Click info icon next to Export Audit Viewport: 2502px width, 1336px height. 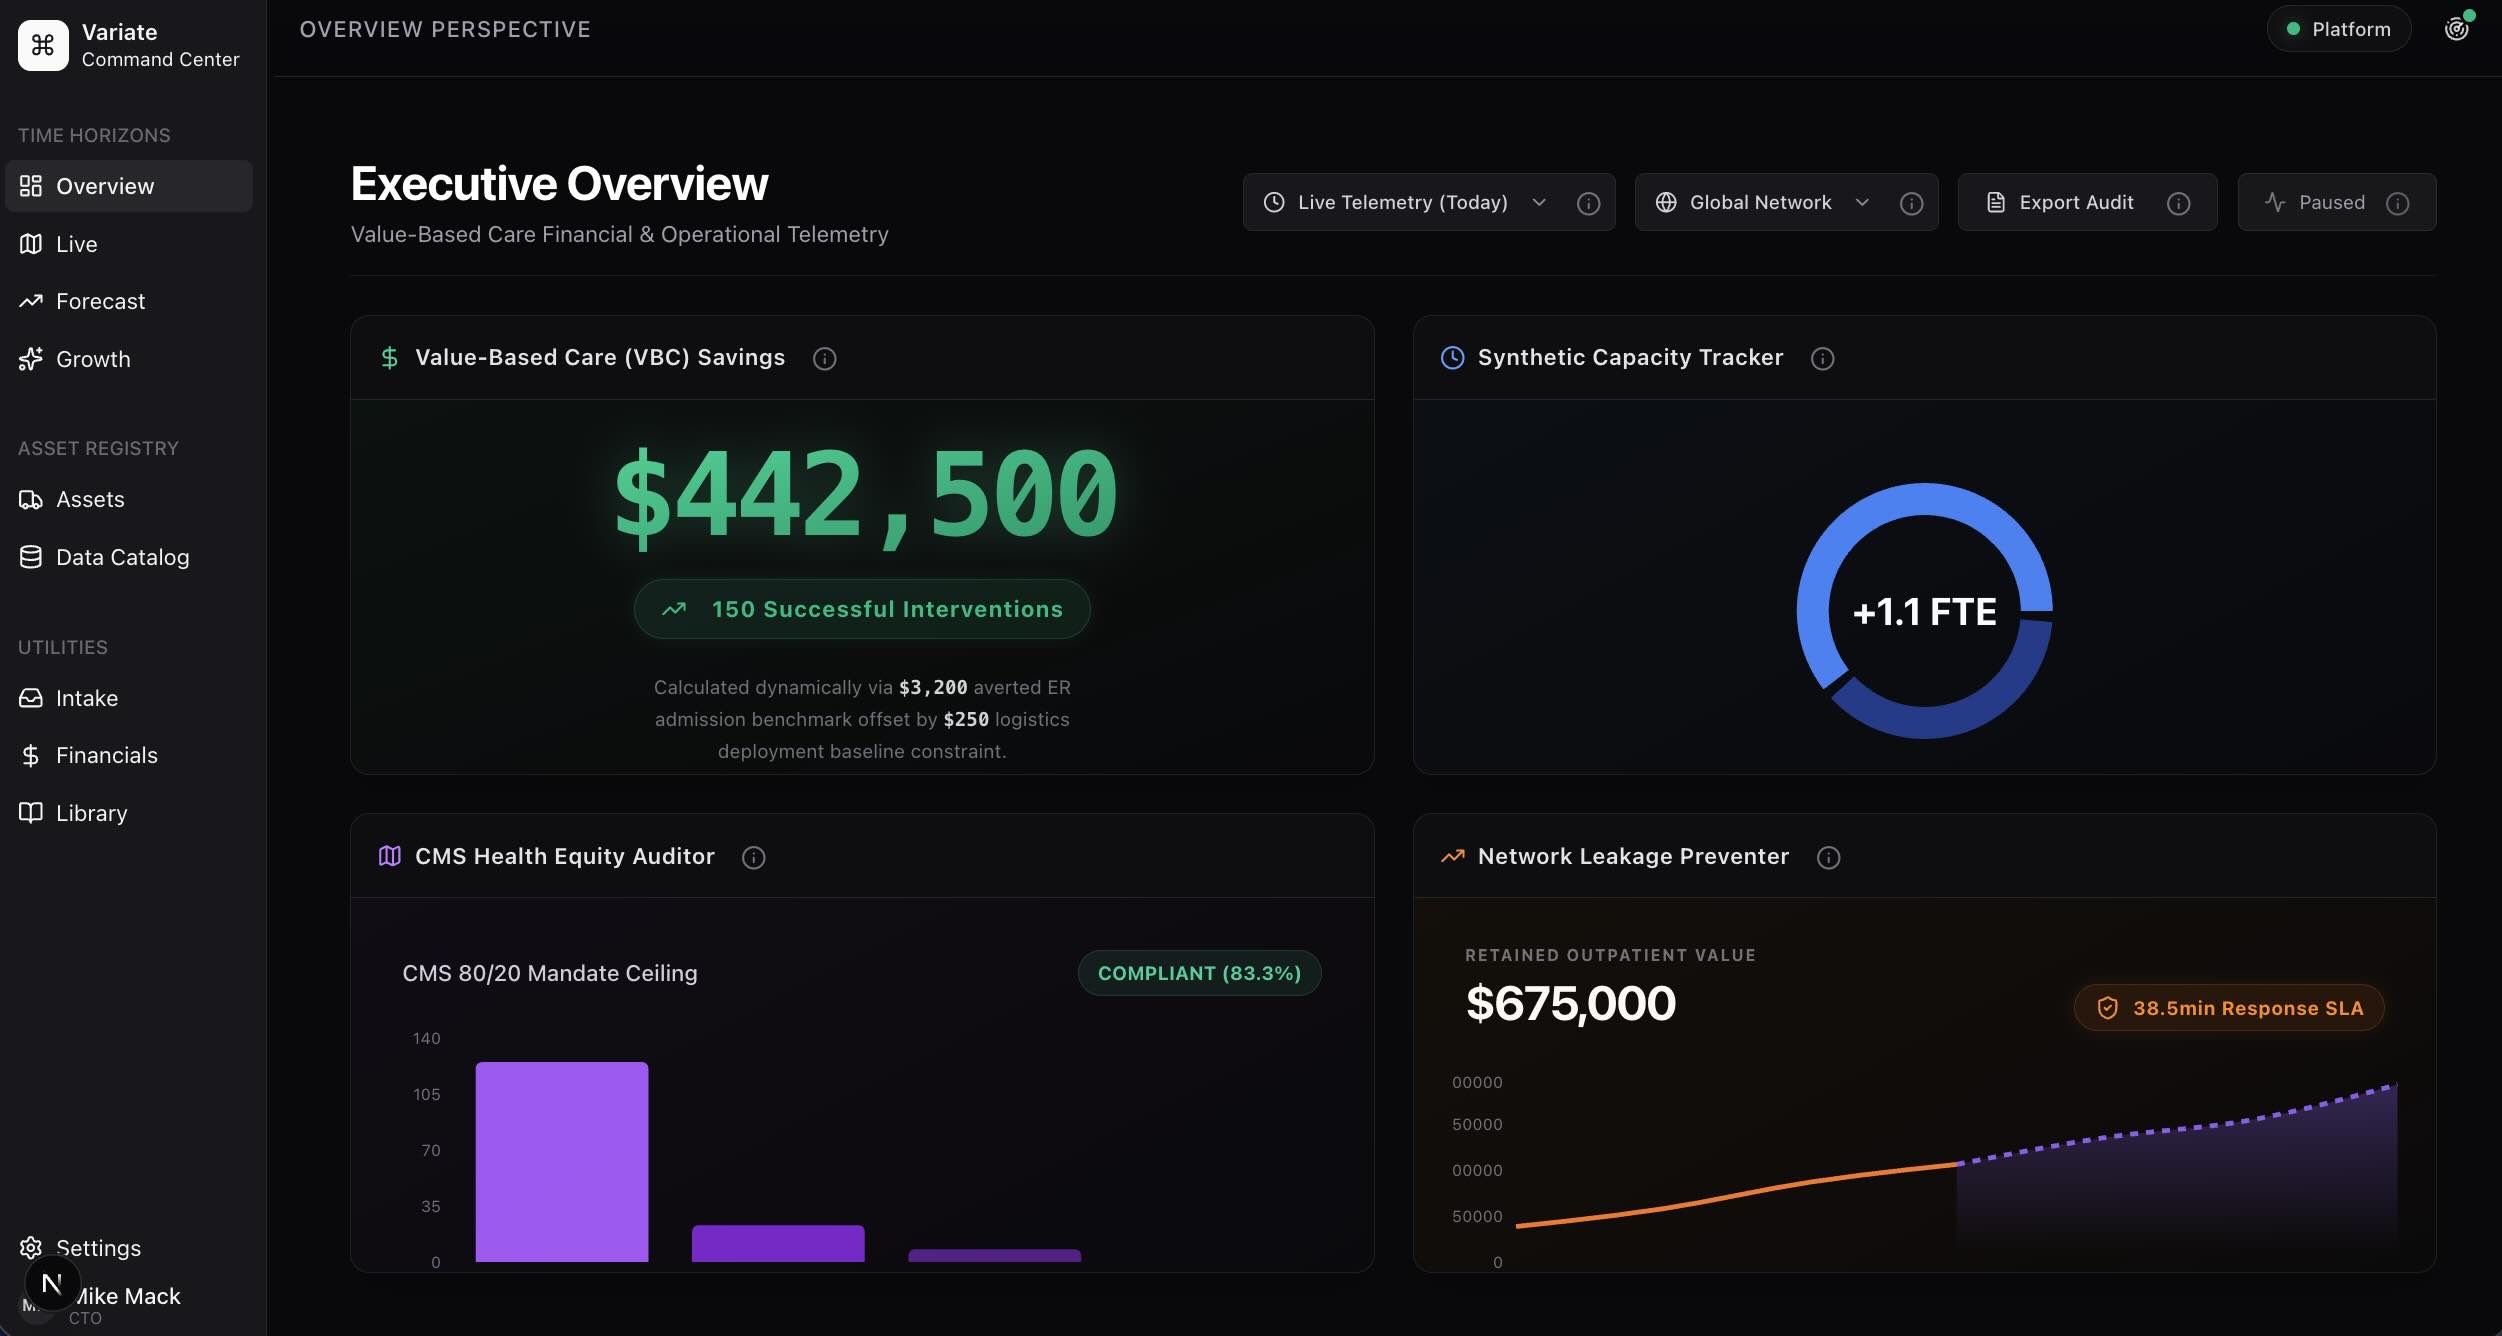[x=2178, y=203]
